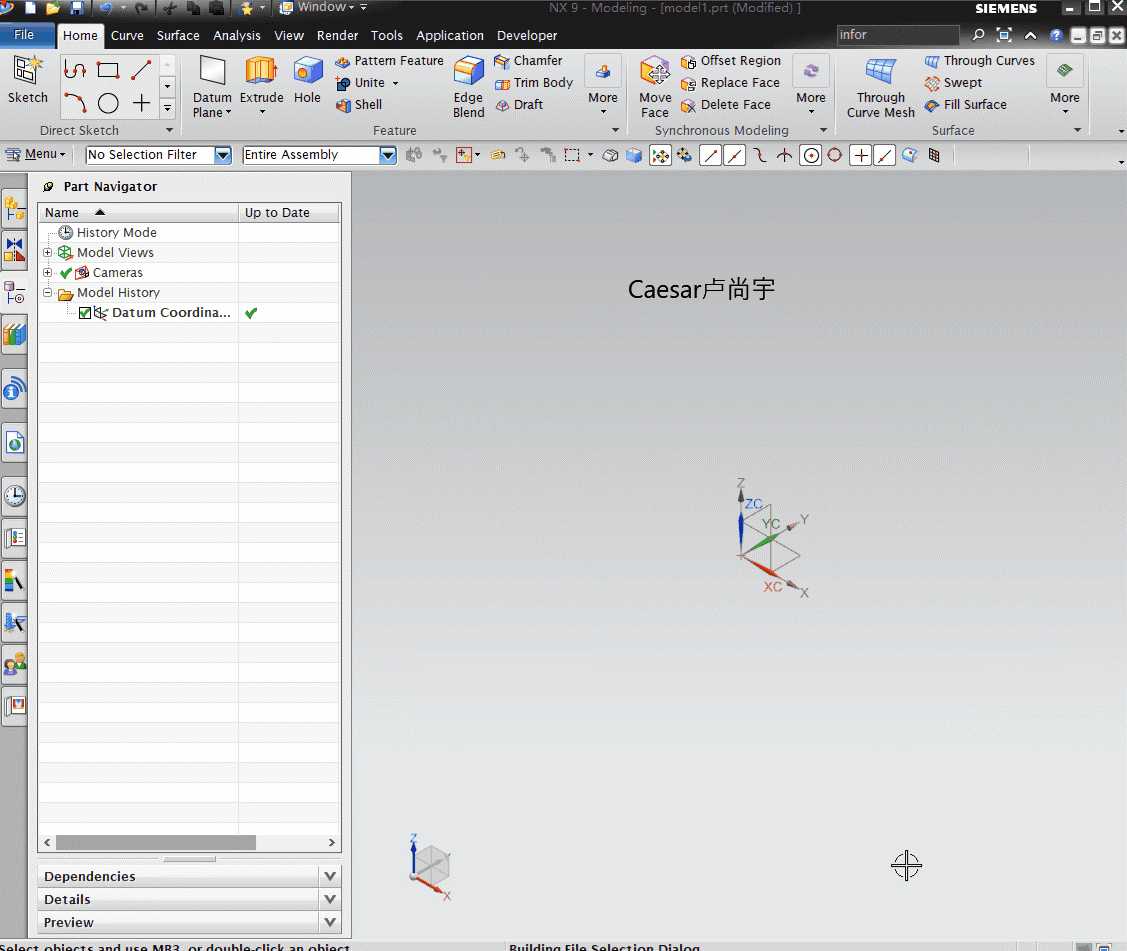
Task: Toggle the snap to intersection option
Action: [x=784, y=155]
